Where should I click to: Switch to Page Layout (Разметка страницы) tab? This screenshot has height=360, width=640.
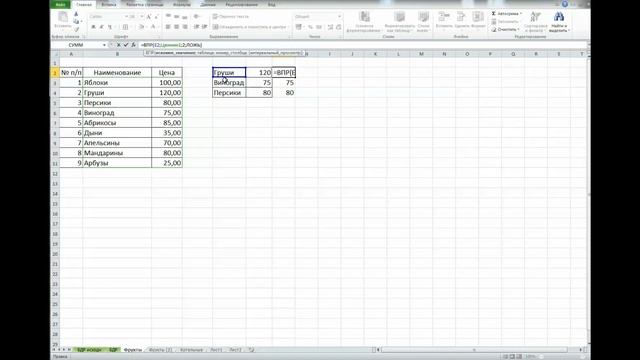[144, 4]
